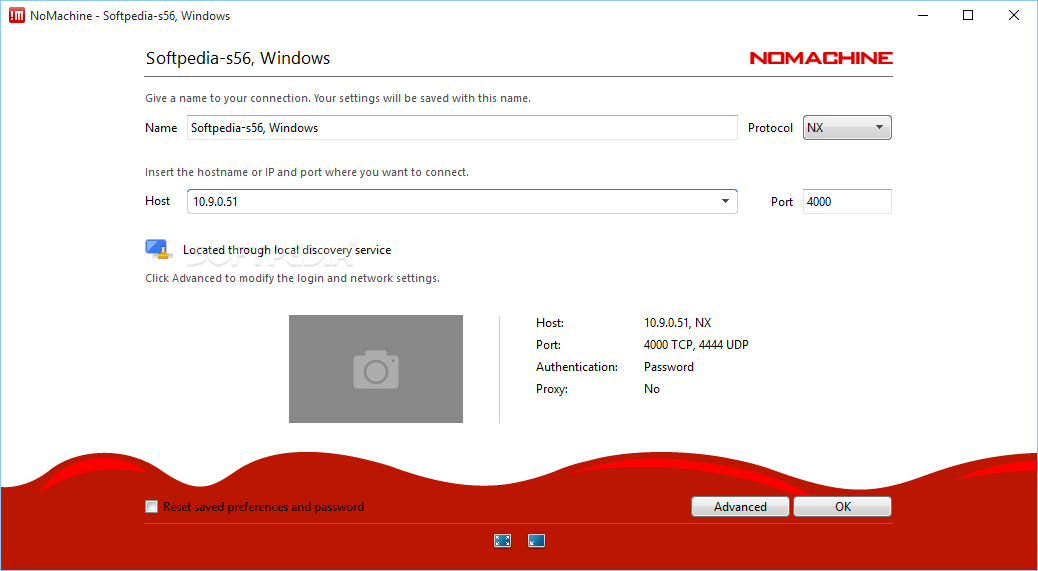Click the "10.9.0.51, NX" host value
The image size is (1038, 571).
(x=677, y=323)
